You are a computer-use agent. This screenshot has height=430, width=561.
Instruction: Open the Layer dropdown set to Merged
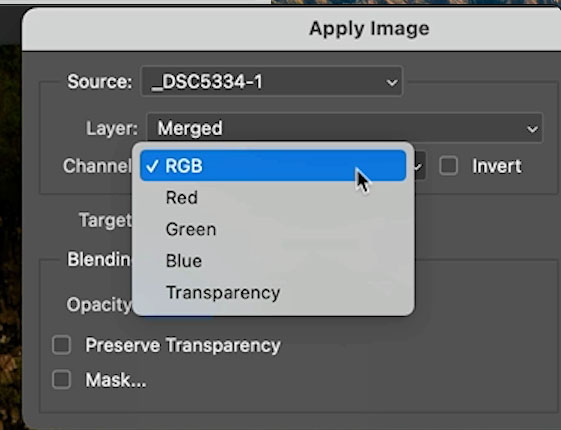click(345, 128)
